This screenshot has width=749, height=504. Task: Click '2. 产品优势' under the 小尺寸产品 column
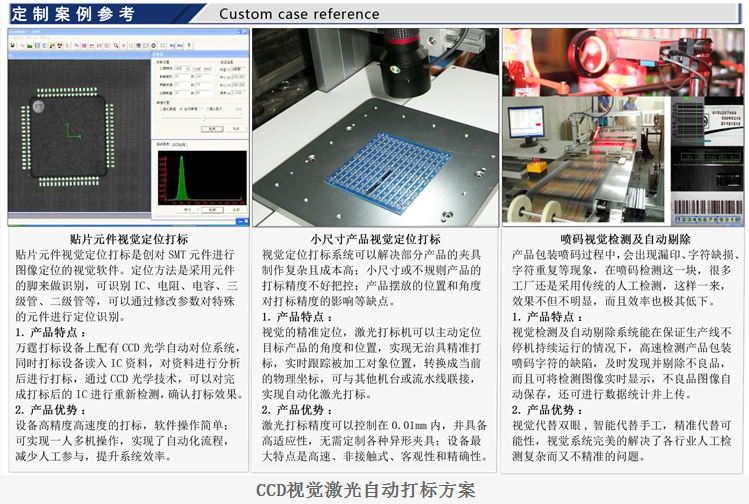297,409
